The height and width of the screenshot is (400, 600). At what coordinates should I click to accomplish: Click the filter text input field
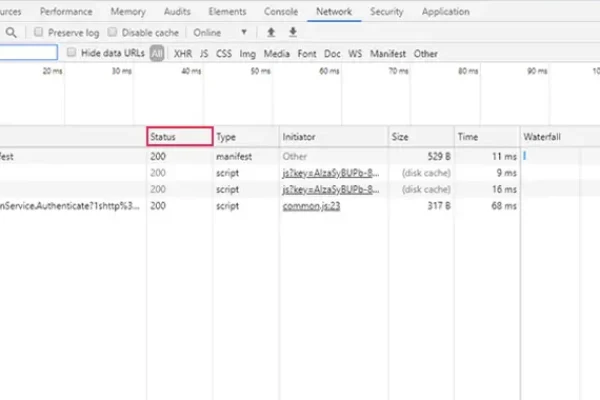click(x=28, y=53)
